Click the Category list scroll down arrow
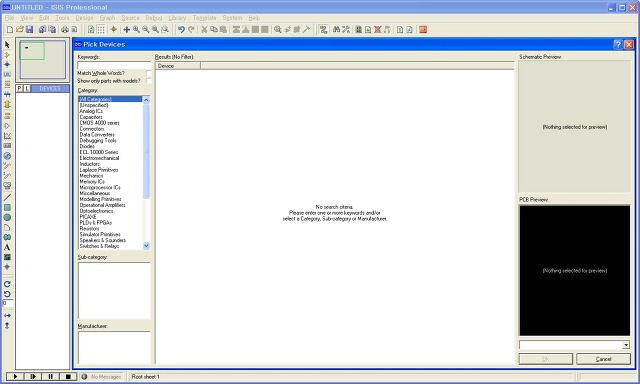Image resolution: width=640 pixels, height=384 pixels. pyautogui.click(x=146, y=246)
